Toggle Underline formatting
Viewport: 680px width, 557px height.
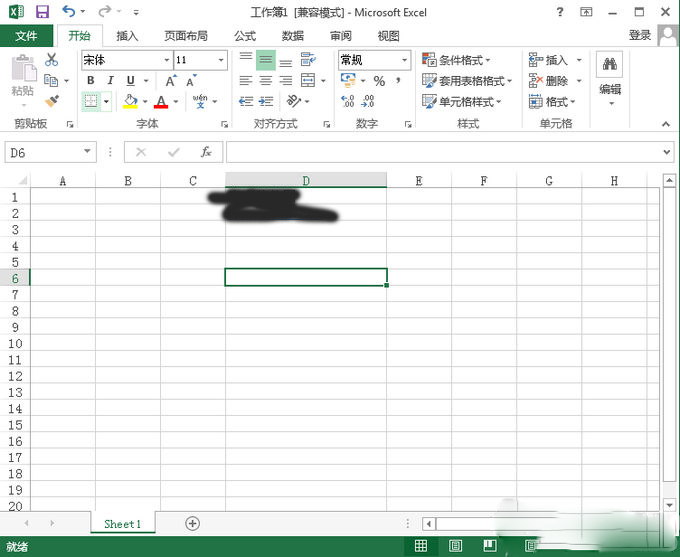(131, 81)
